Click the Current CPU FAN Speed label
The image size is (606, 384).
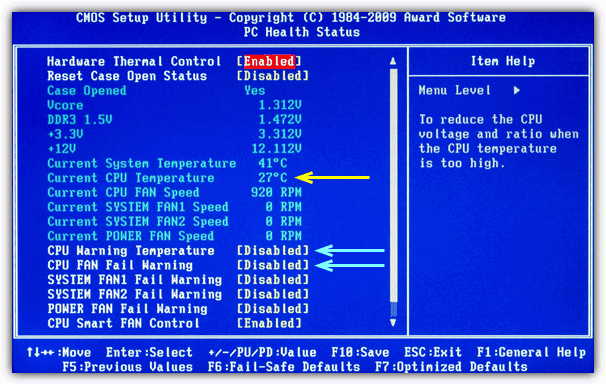(123, 192)
